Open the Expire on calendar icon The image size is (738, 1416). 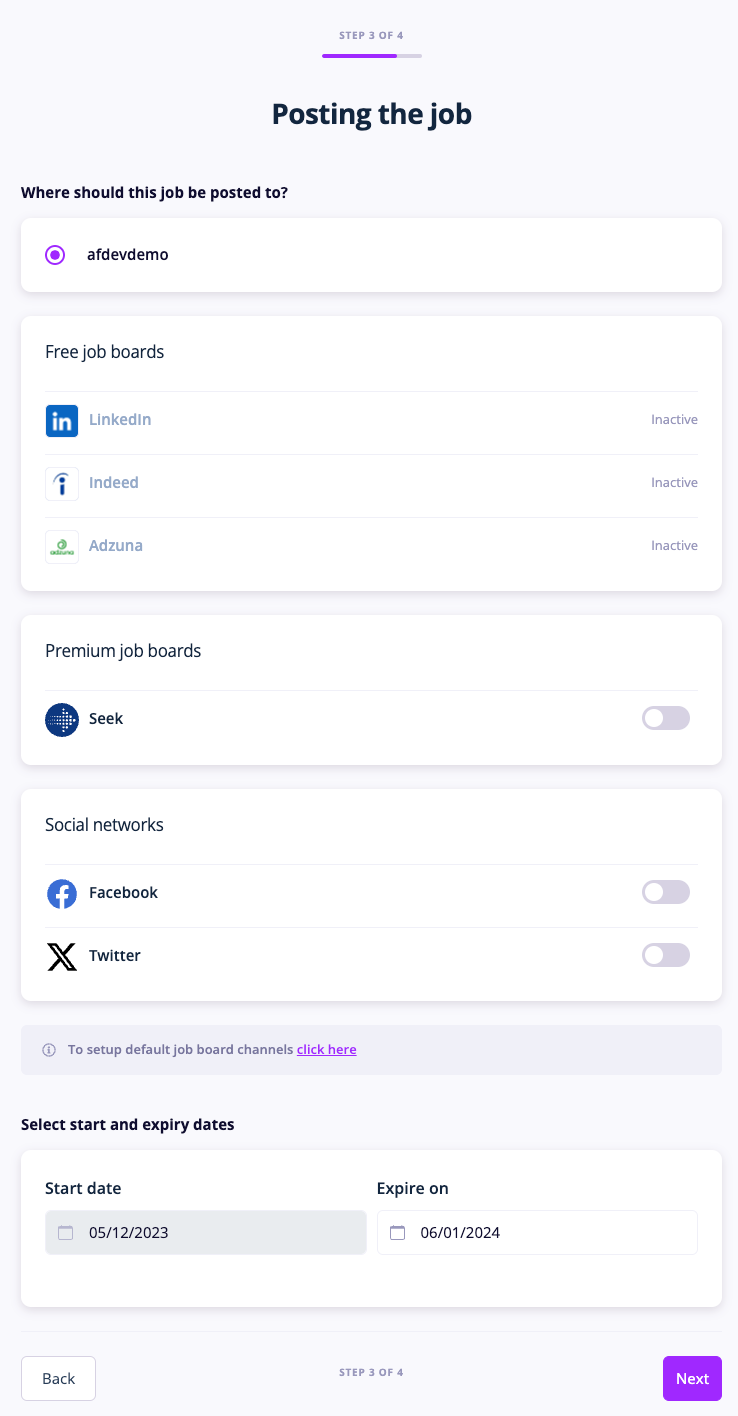[x=397, y=1233]
